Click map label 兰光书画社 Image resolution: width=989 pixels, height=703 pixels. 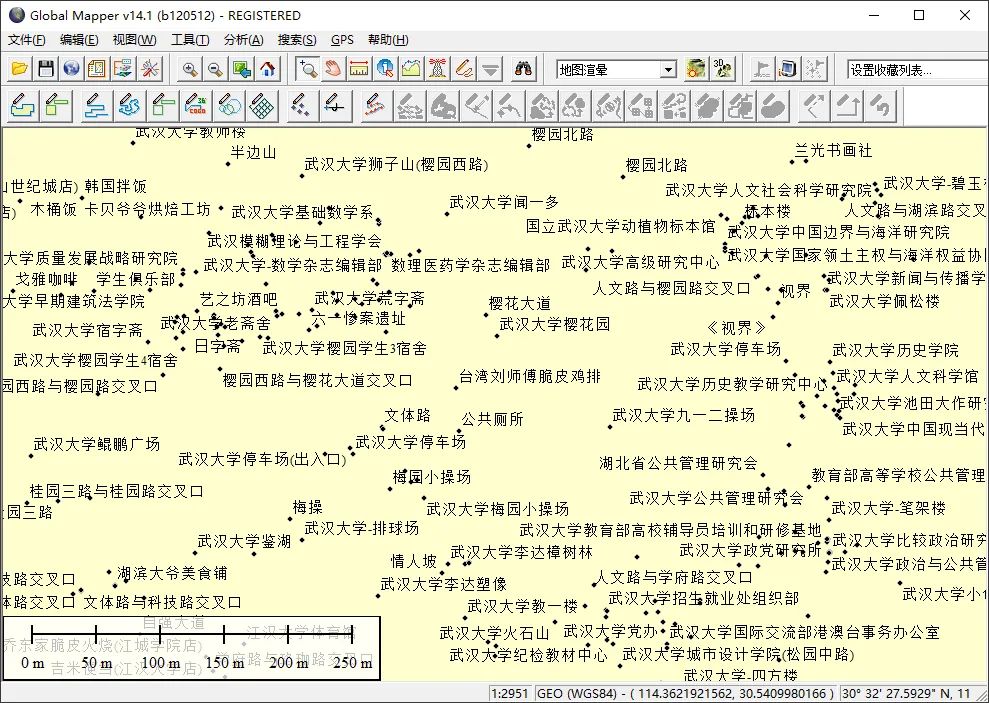[833, 150]
